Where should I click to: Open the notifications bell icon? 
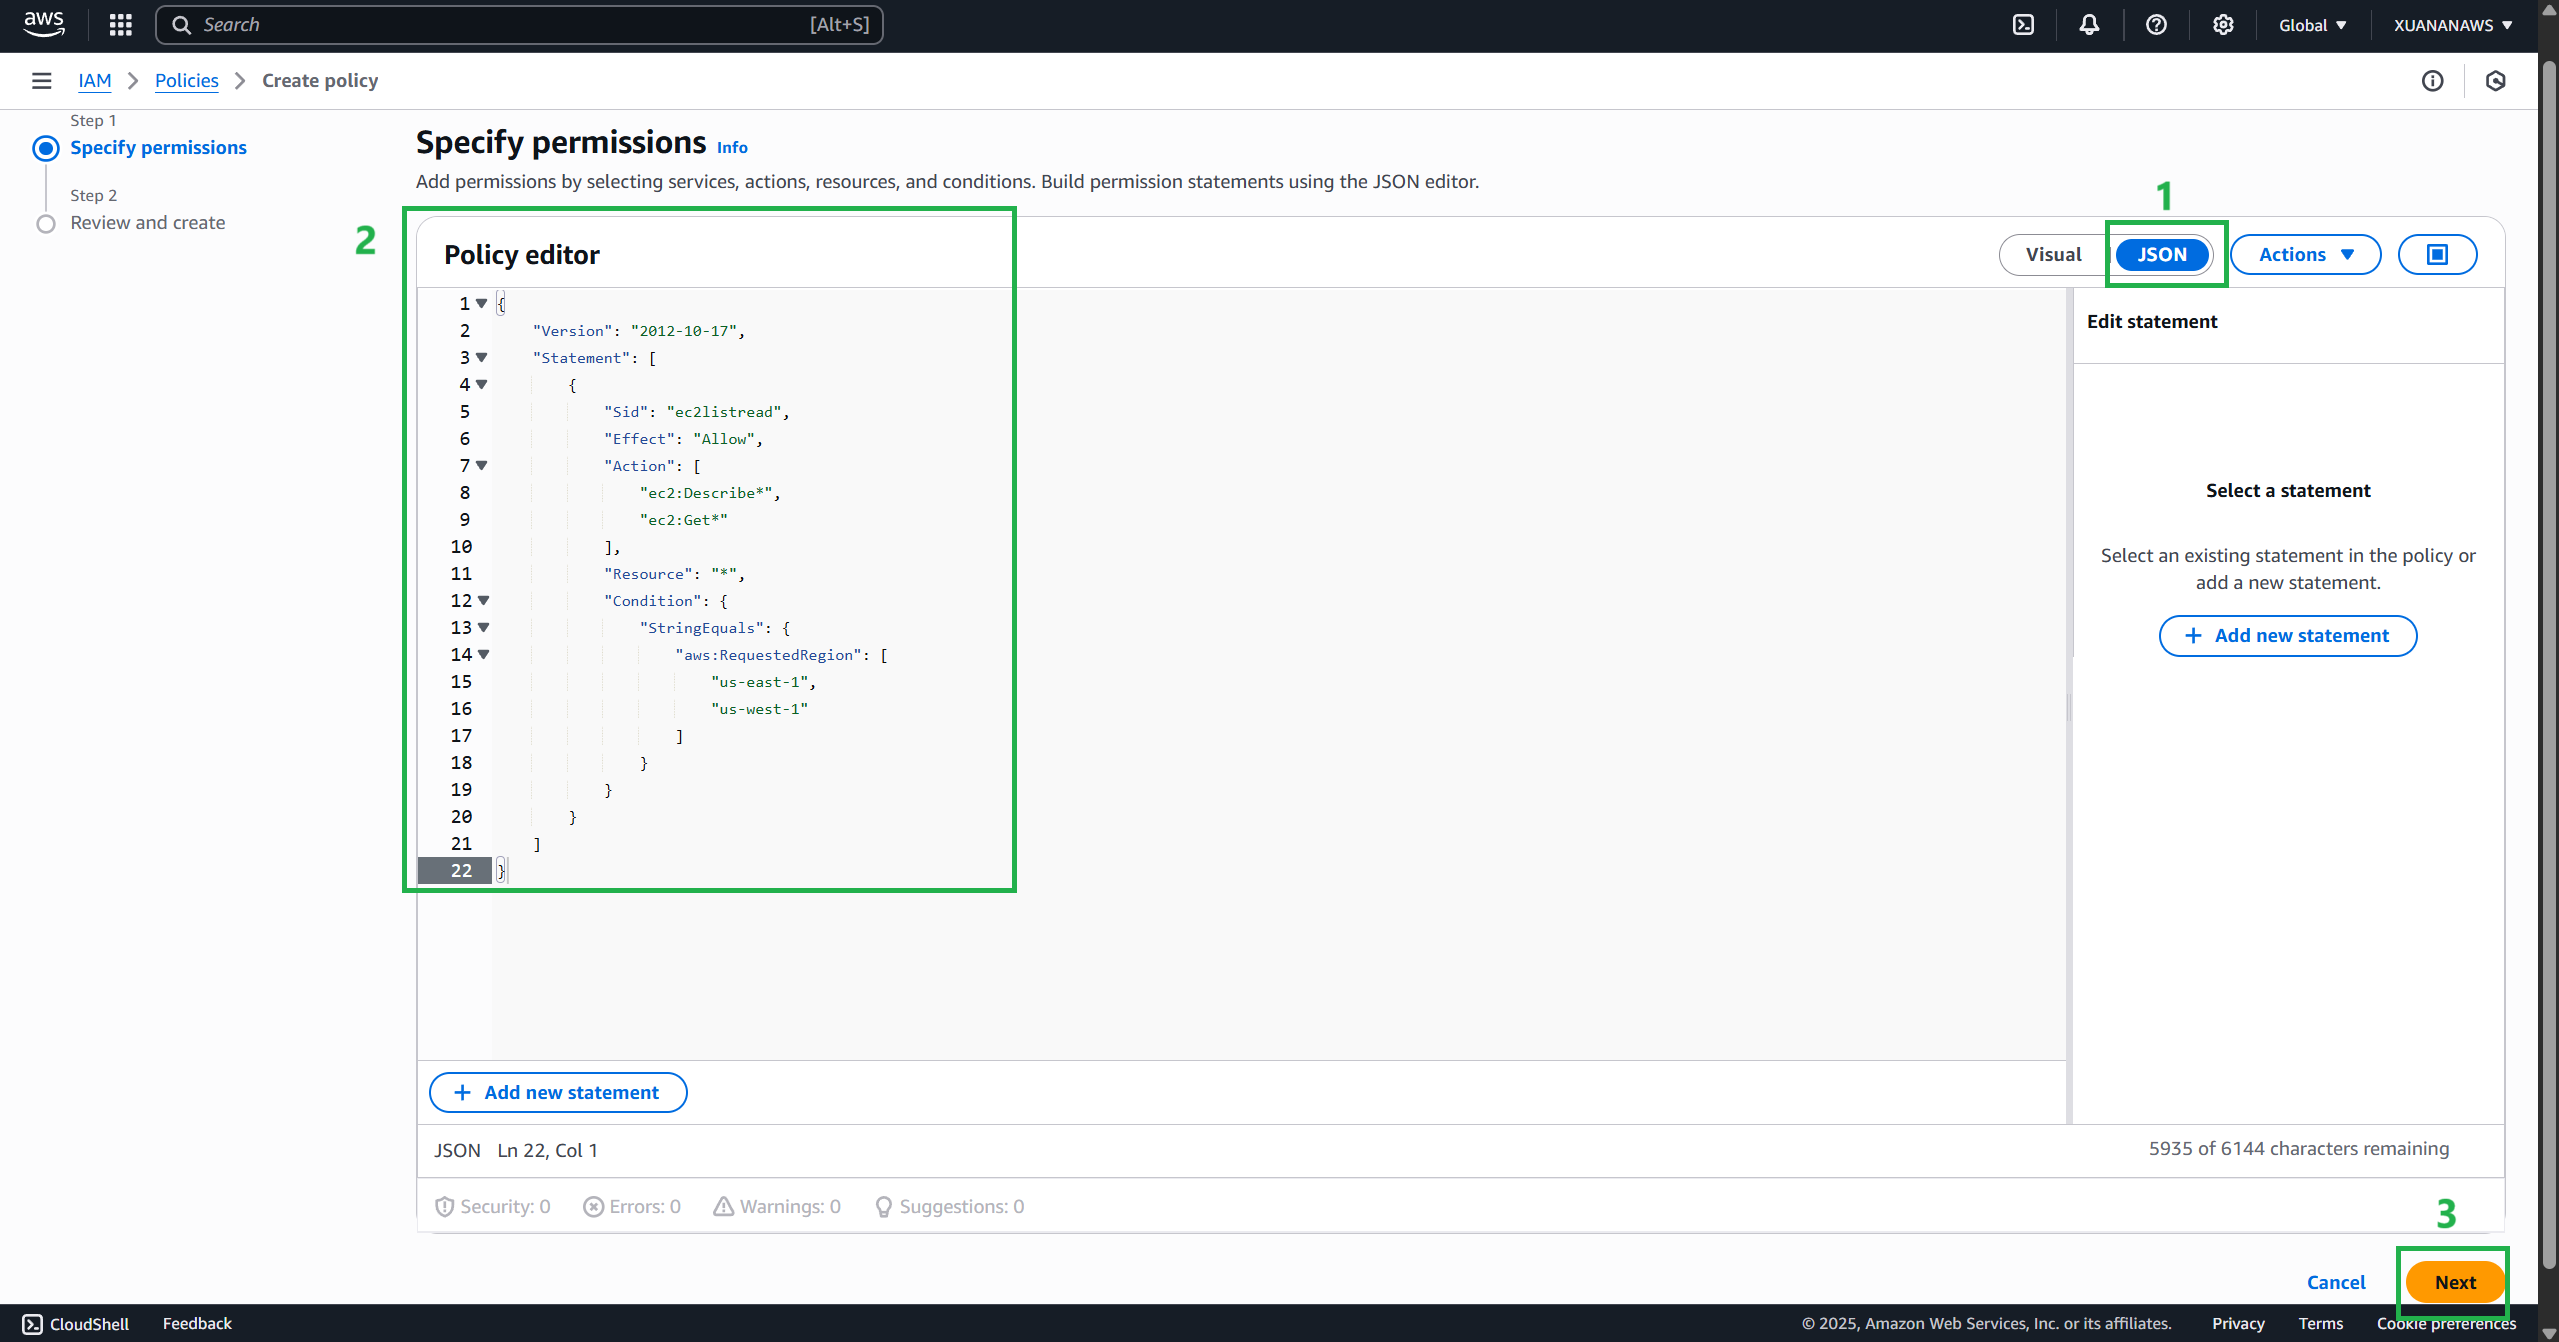click(x=2090, y=24)
